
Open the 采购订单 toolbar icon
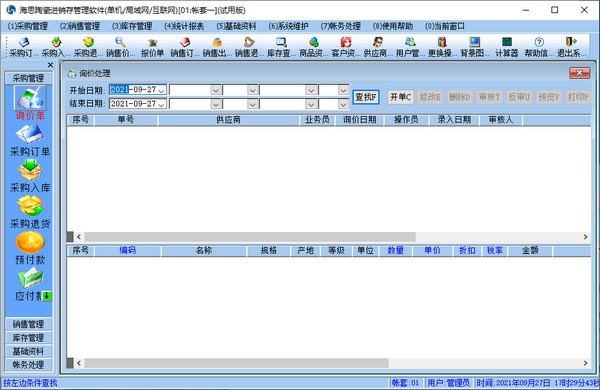coord(24,47)
